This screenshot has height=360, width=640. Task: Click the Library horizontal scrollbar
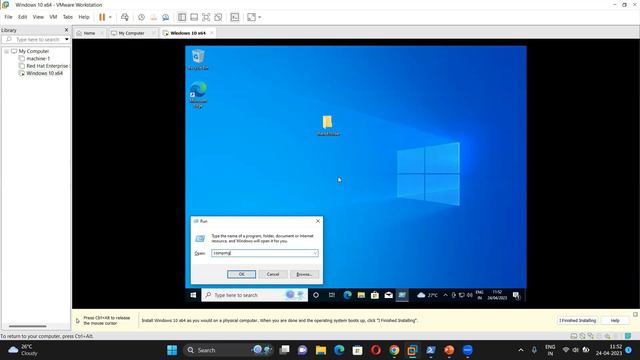click(x=28, y=326)
